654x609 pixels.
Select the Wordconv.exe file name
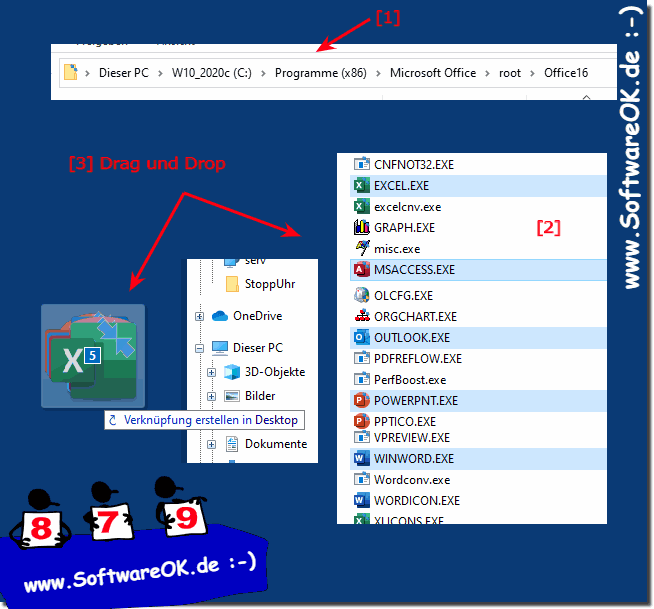(412, 479)
